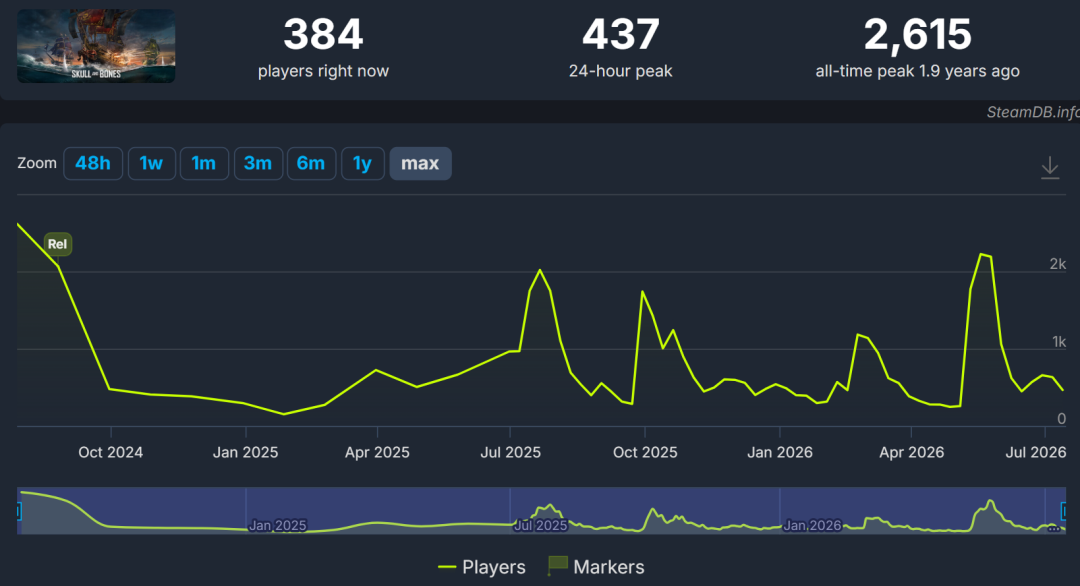Viewport: 1080px width, 586px height.
Task: Click the Apr 2026 axis label
Action: 911,452
